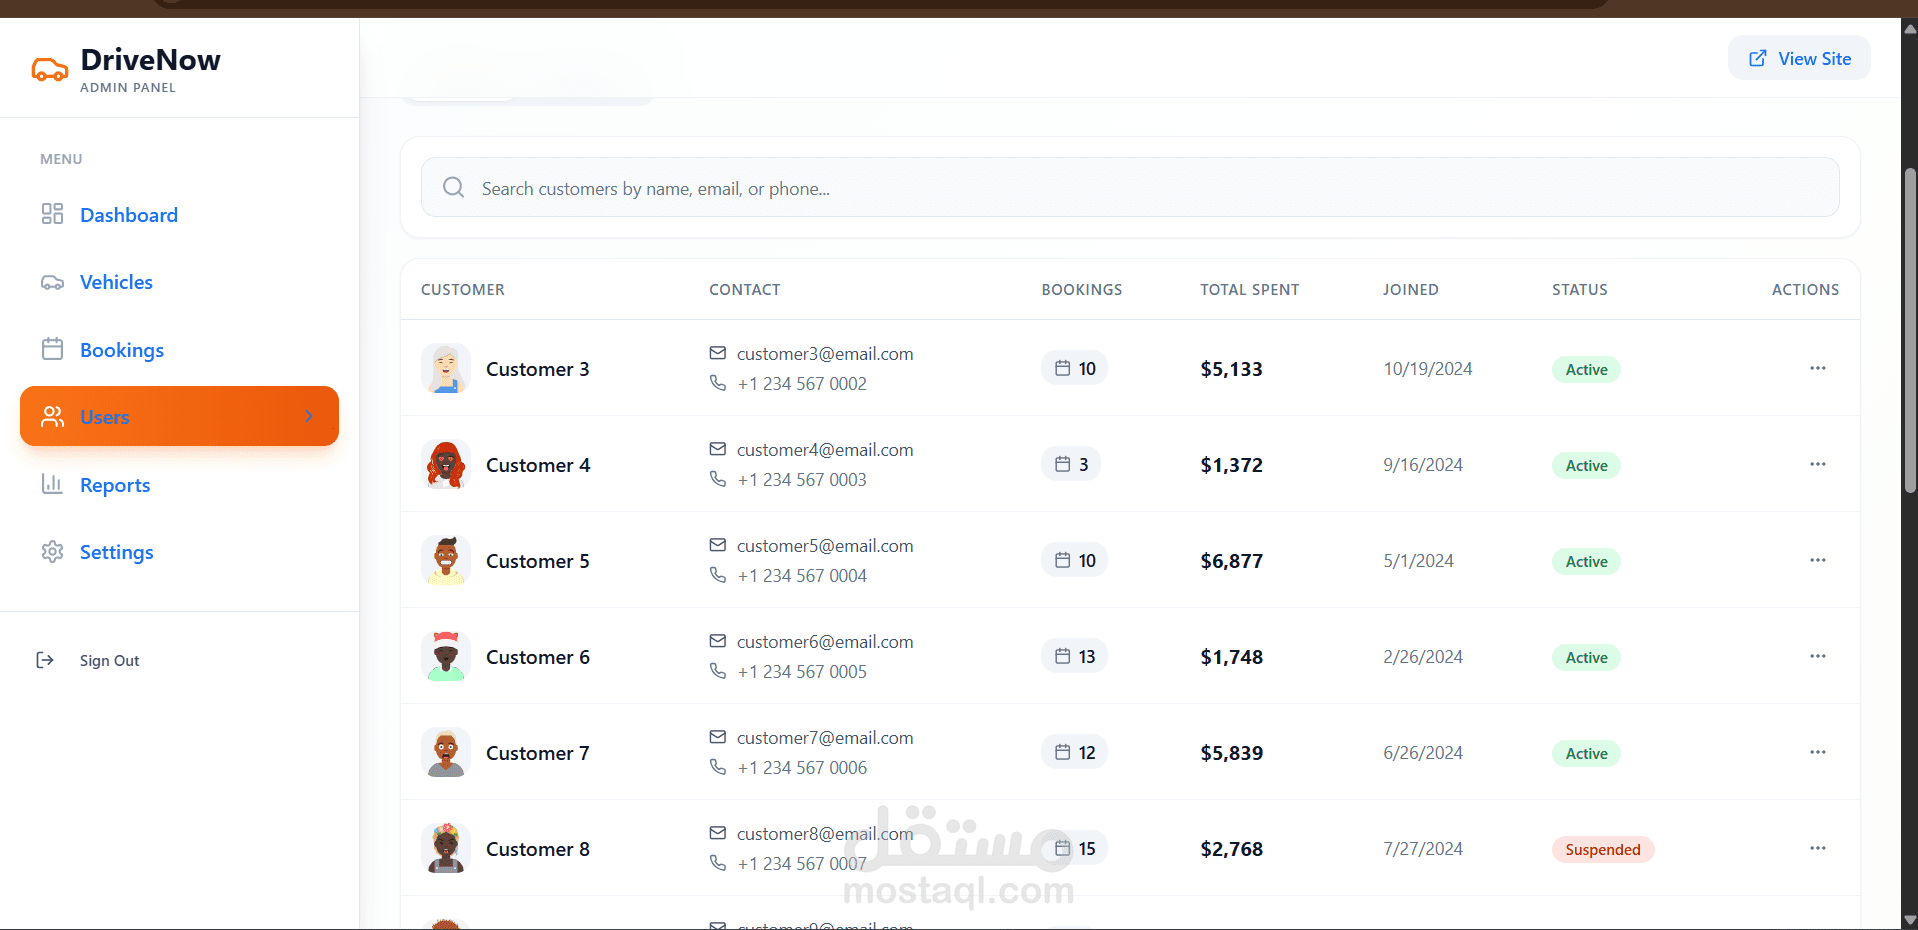Click the TOTAL SPENT column header
Image resolution: width=1918 pixels, height=930 pixels.
[x=1249, y=289]
